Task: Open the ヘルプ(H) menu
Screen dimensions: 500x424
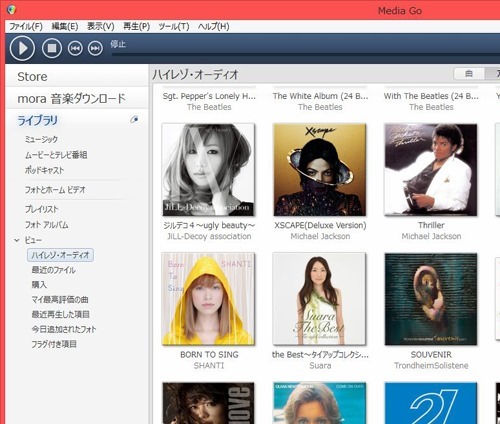Action: pyautogui.click(x=213, y=26)
